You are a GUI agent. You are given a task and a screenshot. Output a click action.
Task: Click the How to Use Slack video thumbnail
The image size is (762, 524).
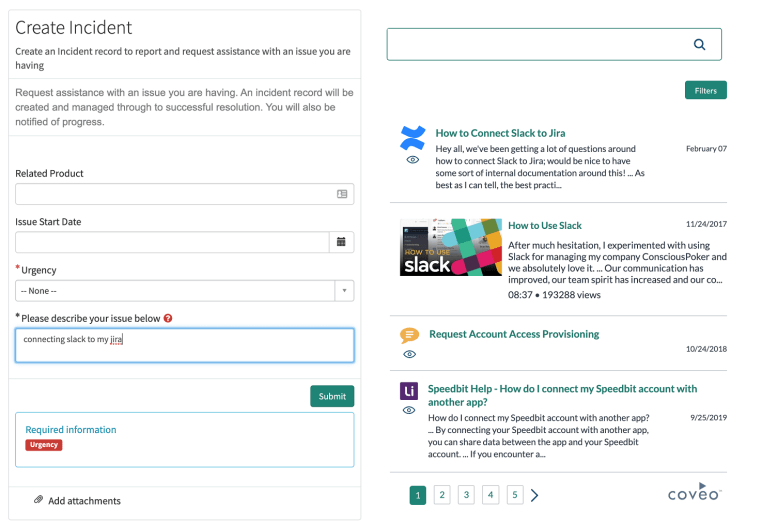pyautogui.click(x=449, y=247)
